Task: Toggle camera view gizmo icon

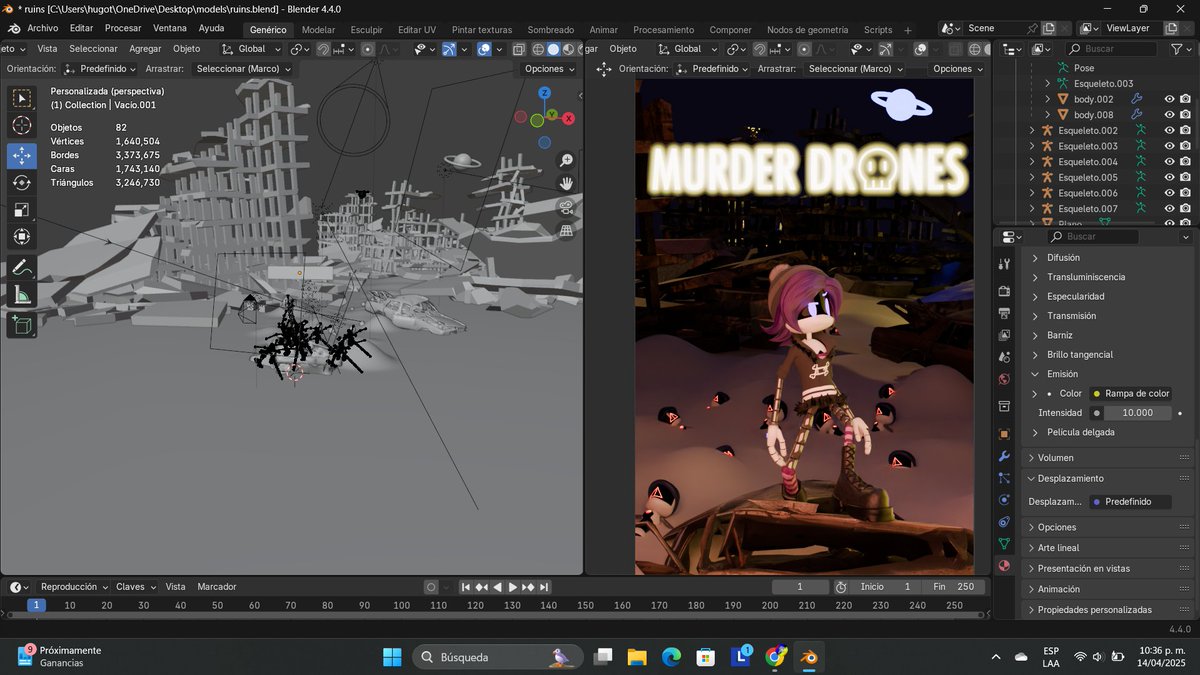Action: pyautogui.click(x=566, y=208)
